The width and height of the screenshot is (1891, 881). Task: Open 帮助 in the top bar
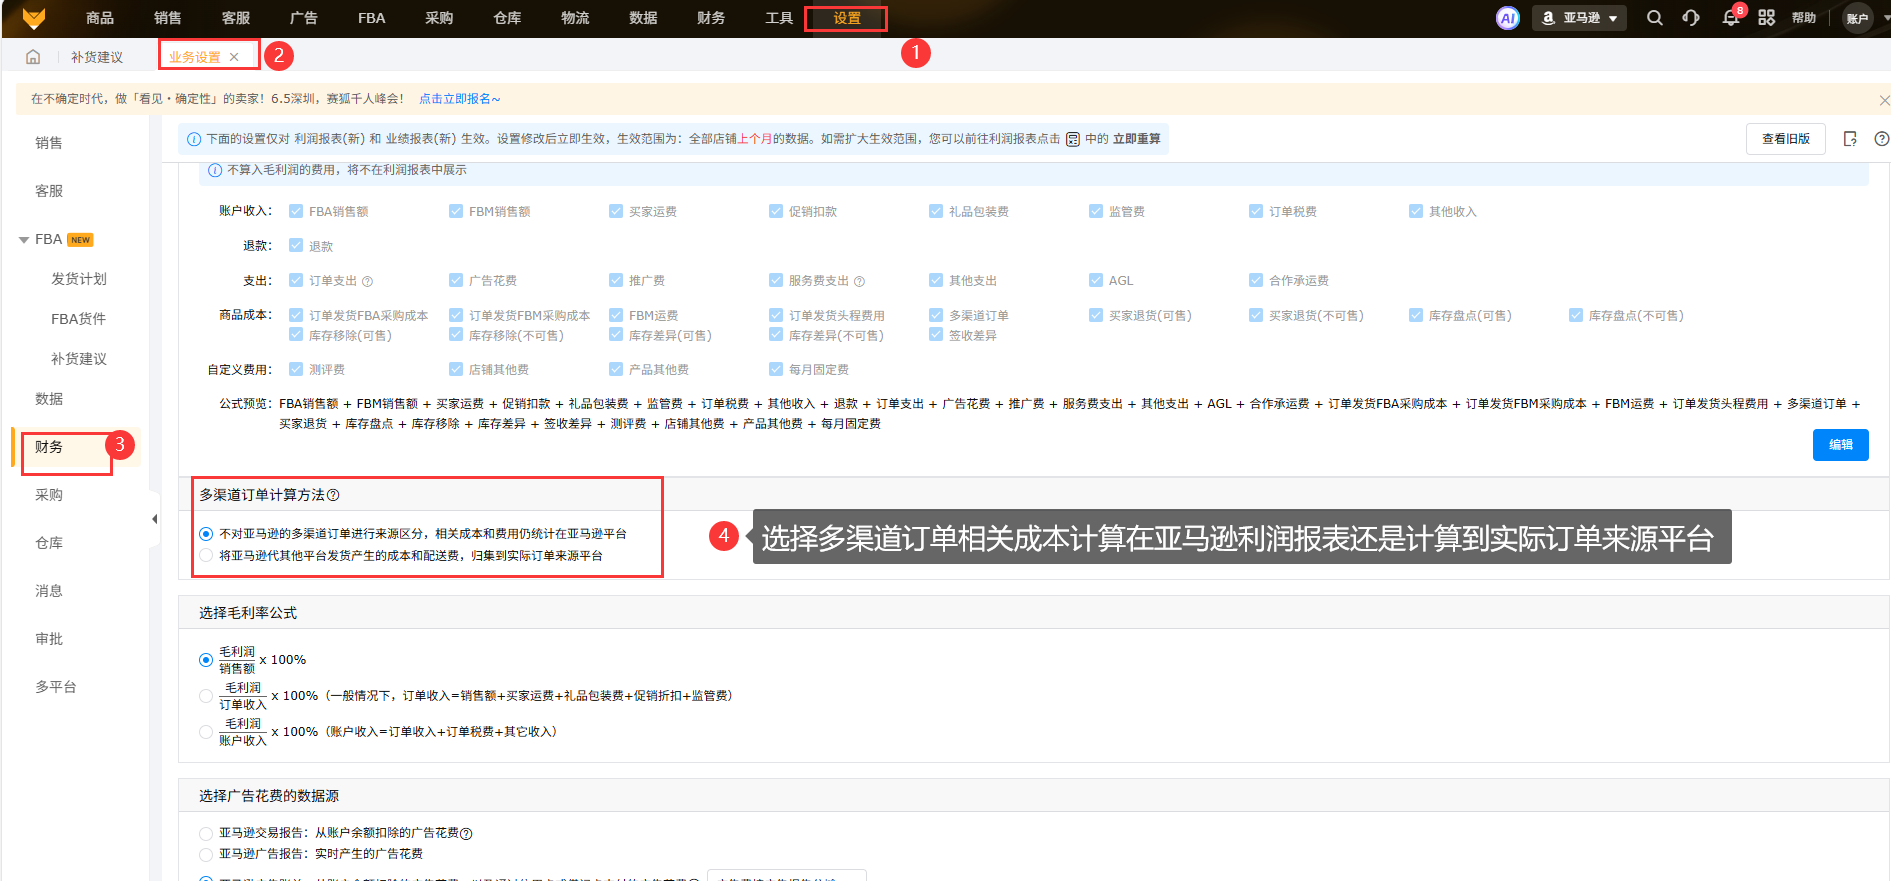(1804, 18)
